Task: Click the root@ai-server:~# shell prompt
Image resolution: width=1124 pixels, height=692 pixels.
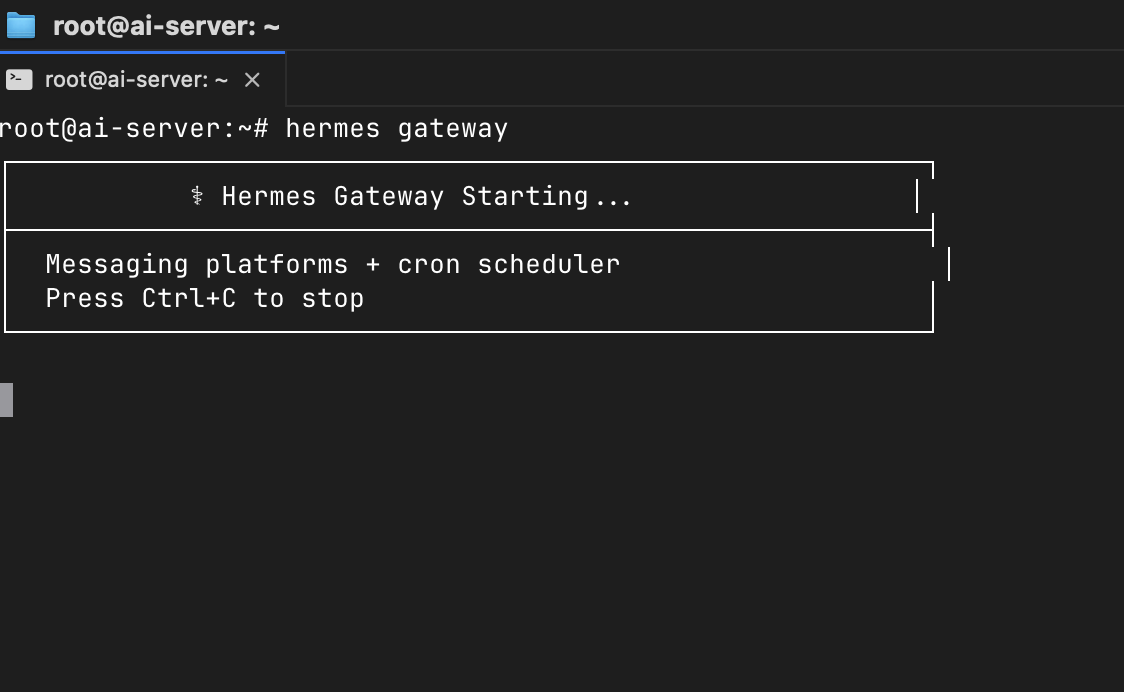Action: coord(134,128)
